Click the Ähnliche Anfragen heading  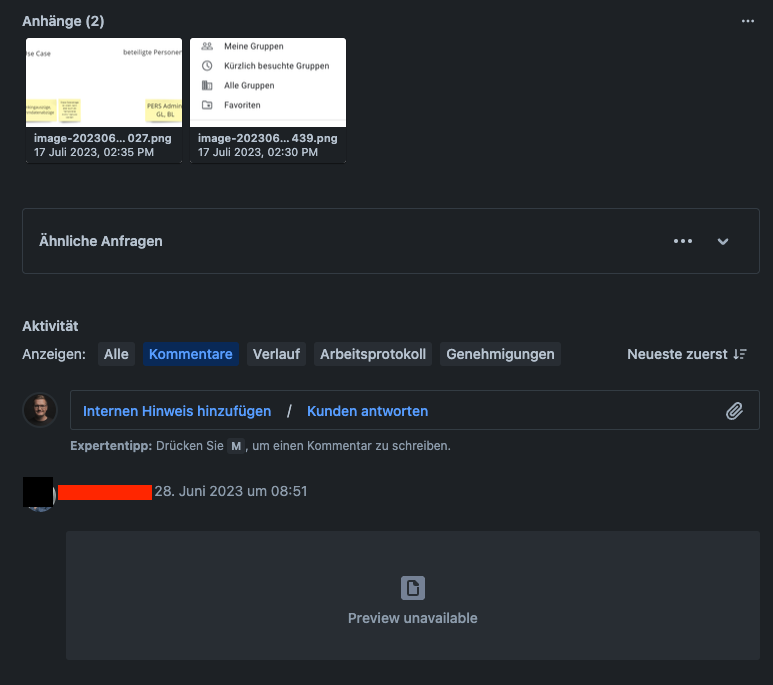pos(101,241)
